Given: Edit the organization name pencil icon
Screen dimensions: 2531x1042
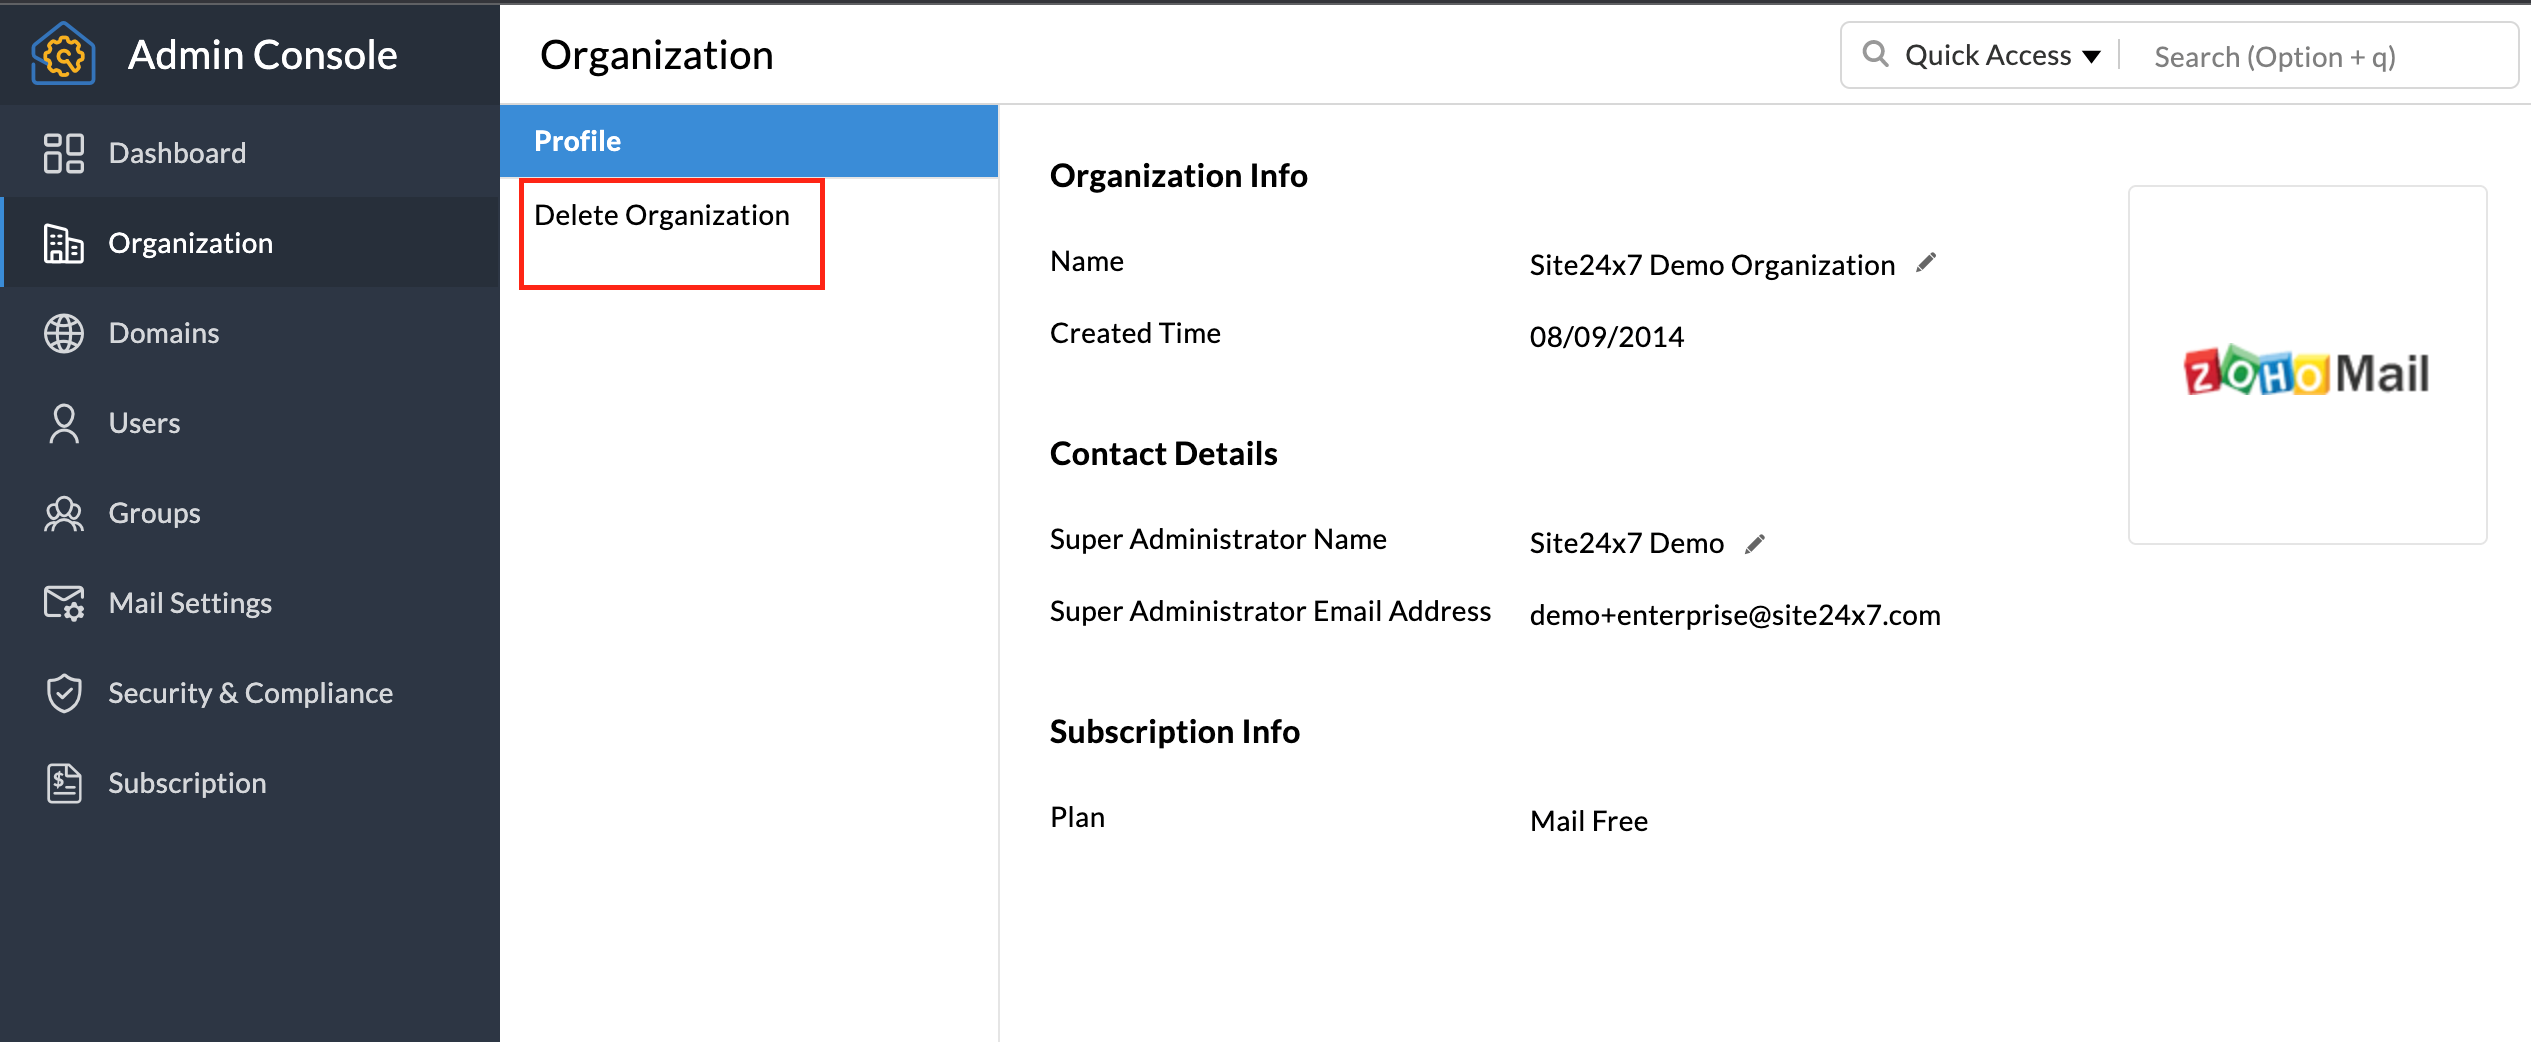Looking at the screenshot, I should 1925,263.
